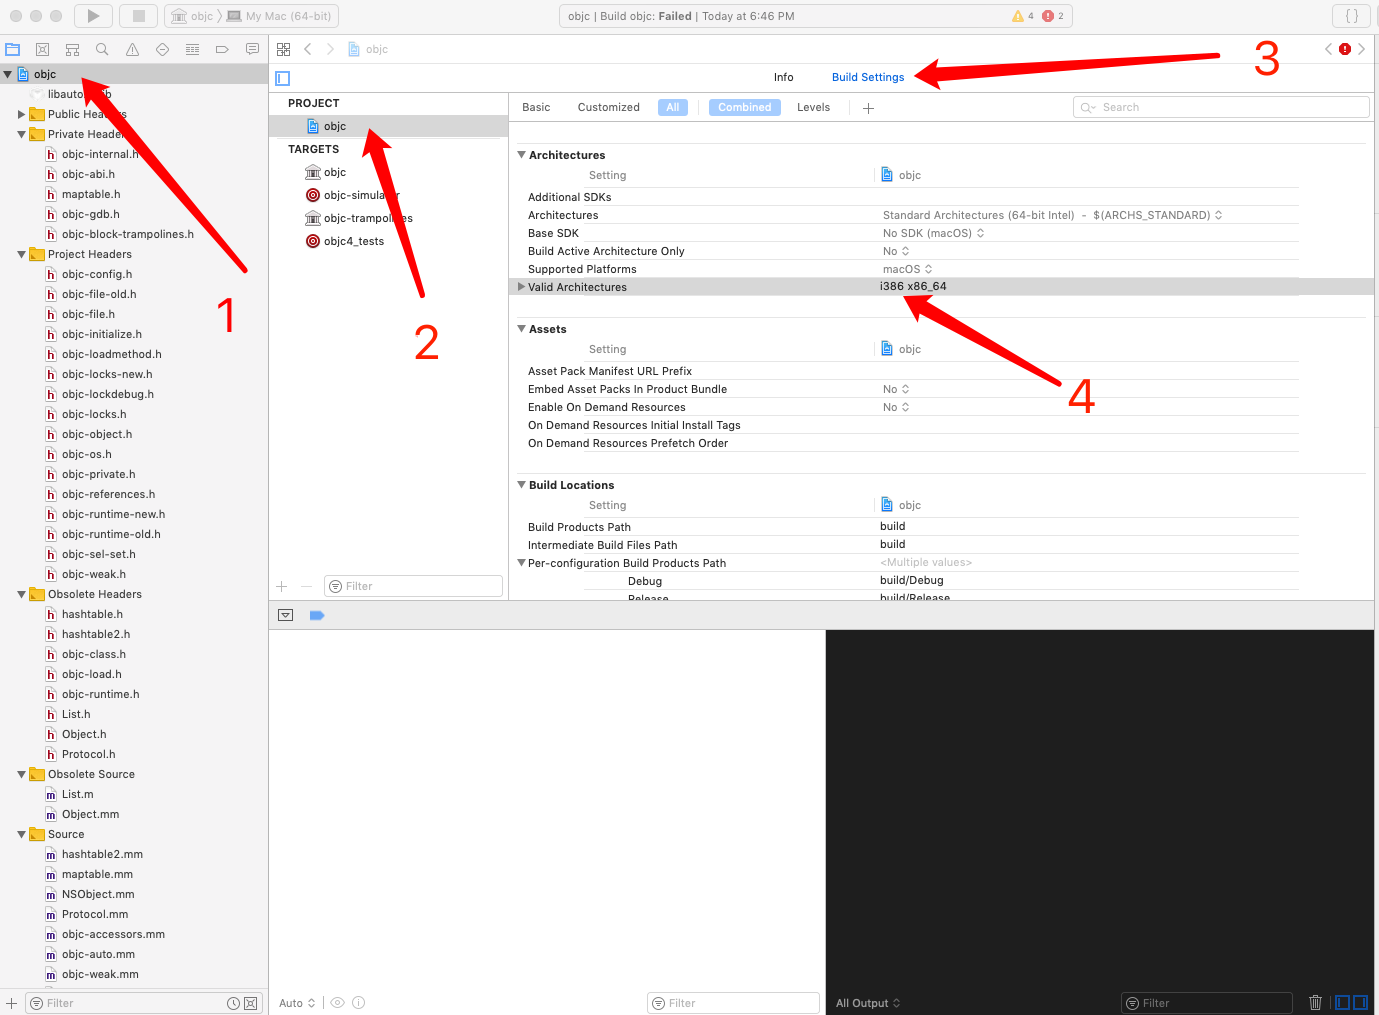Switch to the Info tab
Image resolution: width=1379 pixels, height=1015 pixels.
point(783,77)
